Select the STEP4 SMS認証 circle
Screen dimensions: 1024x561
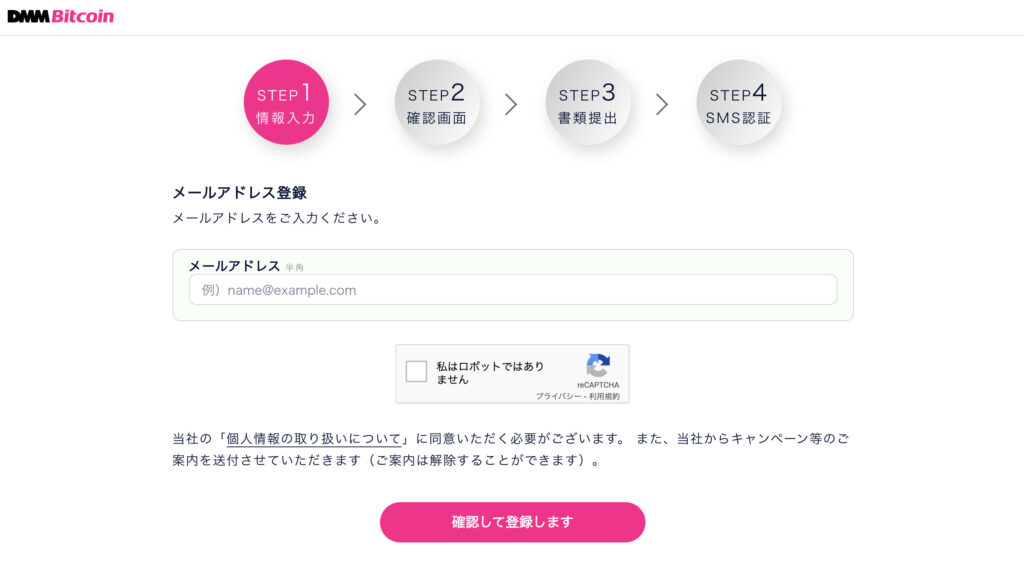(x=739, y=102)
